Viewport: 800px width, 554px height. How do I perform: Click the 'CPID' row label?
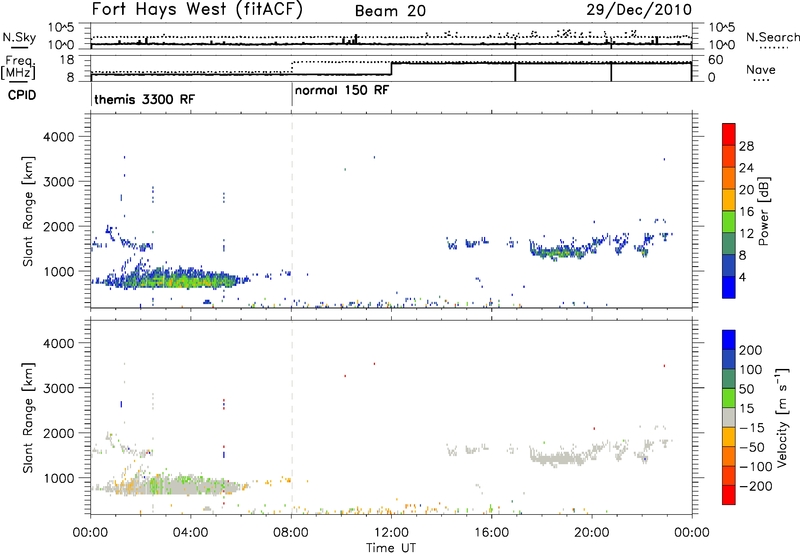pos(22,95)
